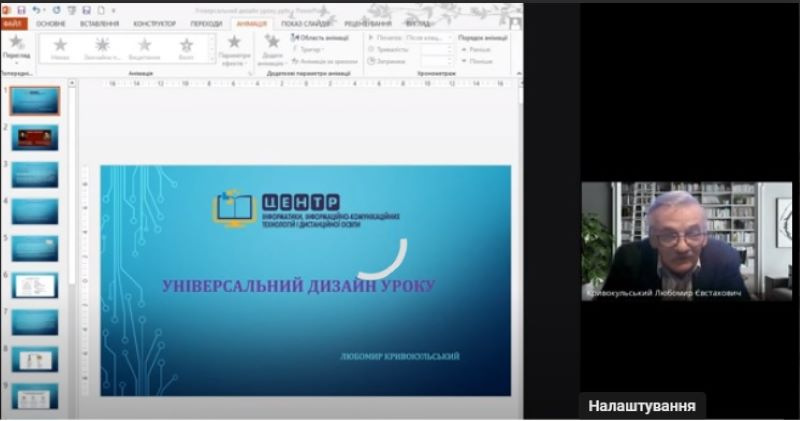Viewport: 800px width, 421px height.
Task: Switch to the ОСНОВНЕ ribbon tab
Action: click(51, 23)
